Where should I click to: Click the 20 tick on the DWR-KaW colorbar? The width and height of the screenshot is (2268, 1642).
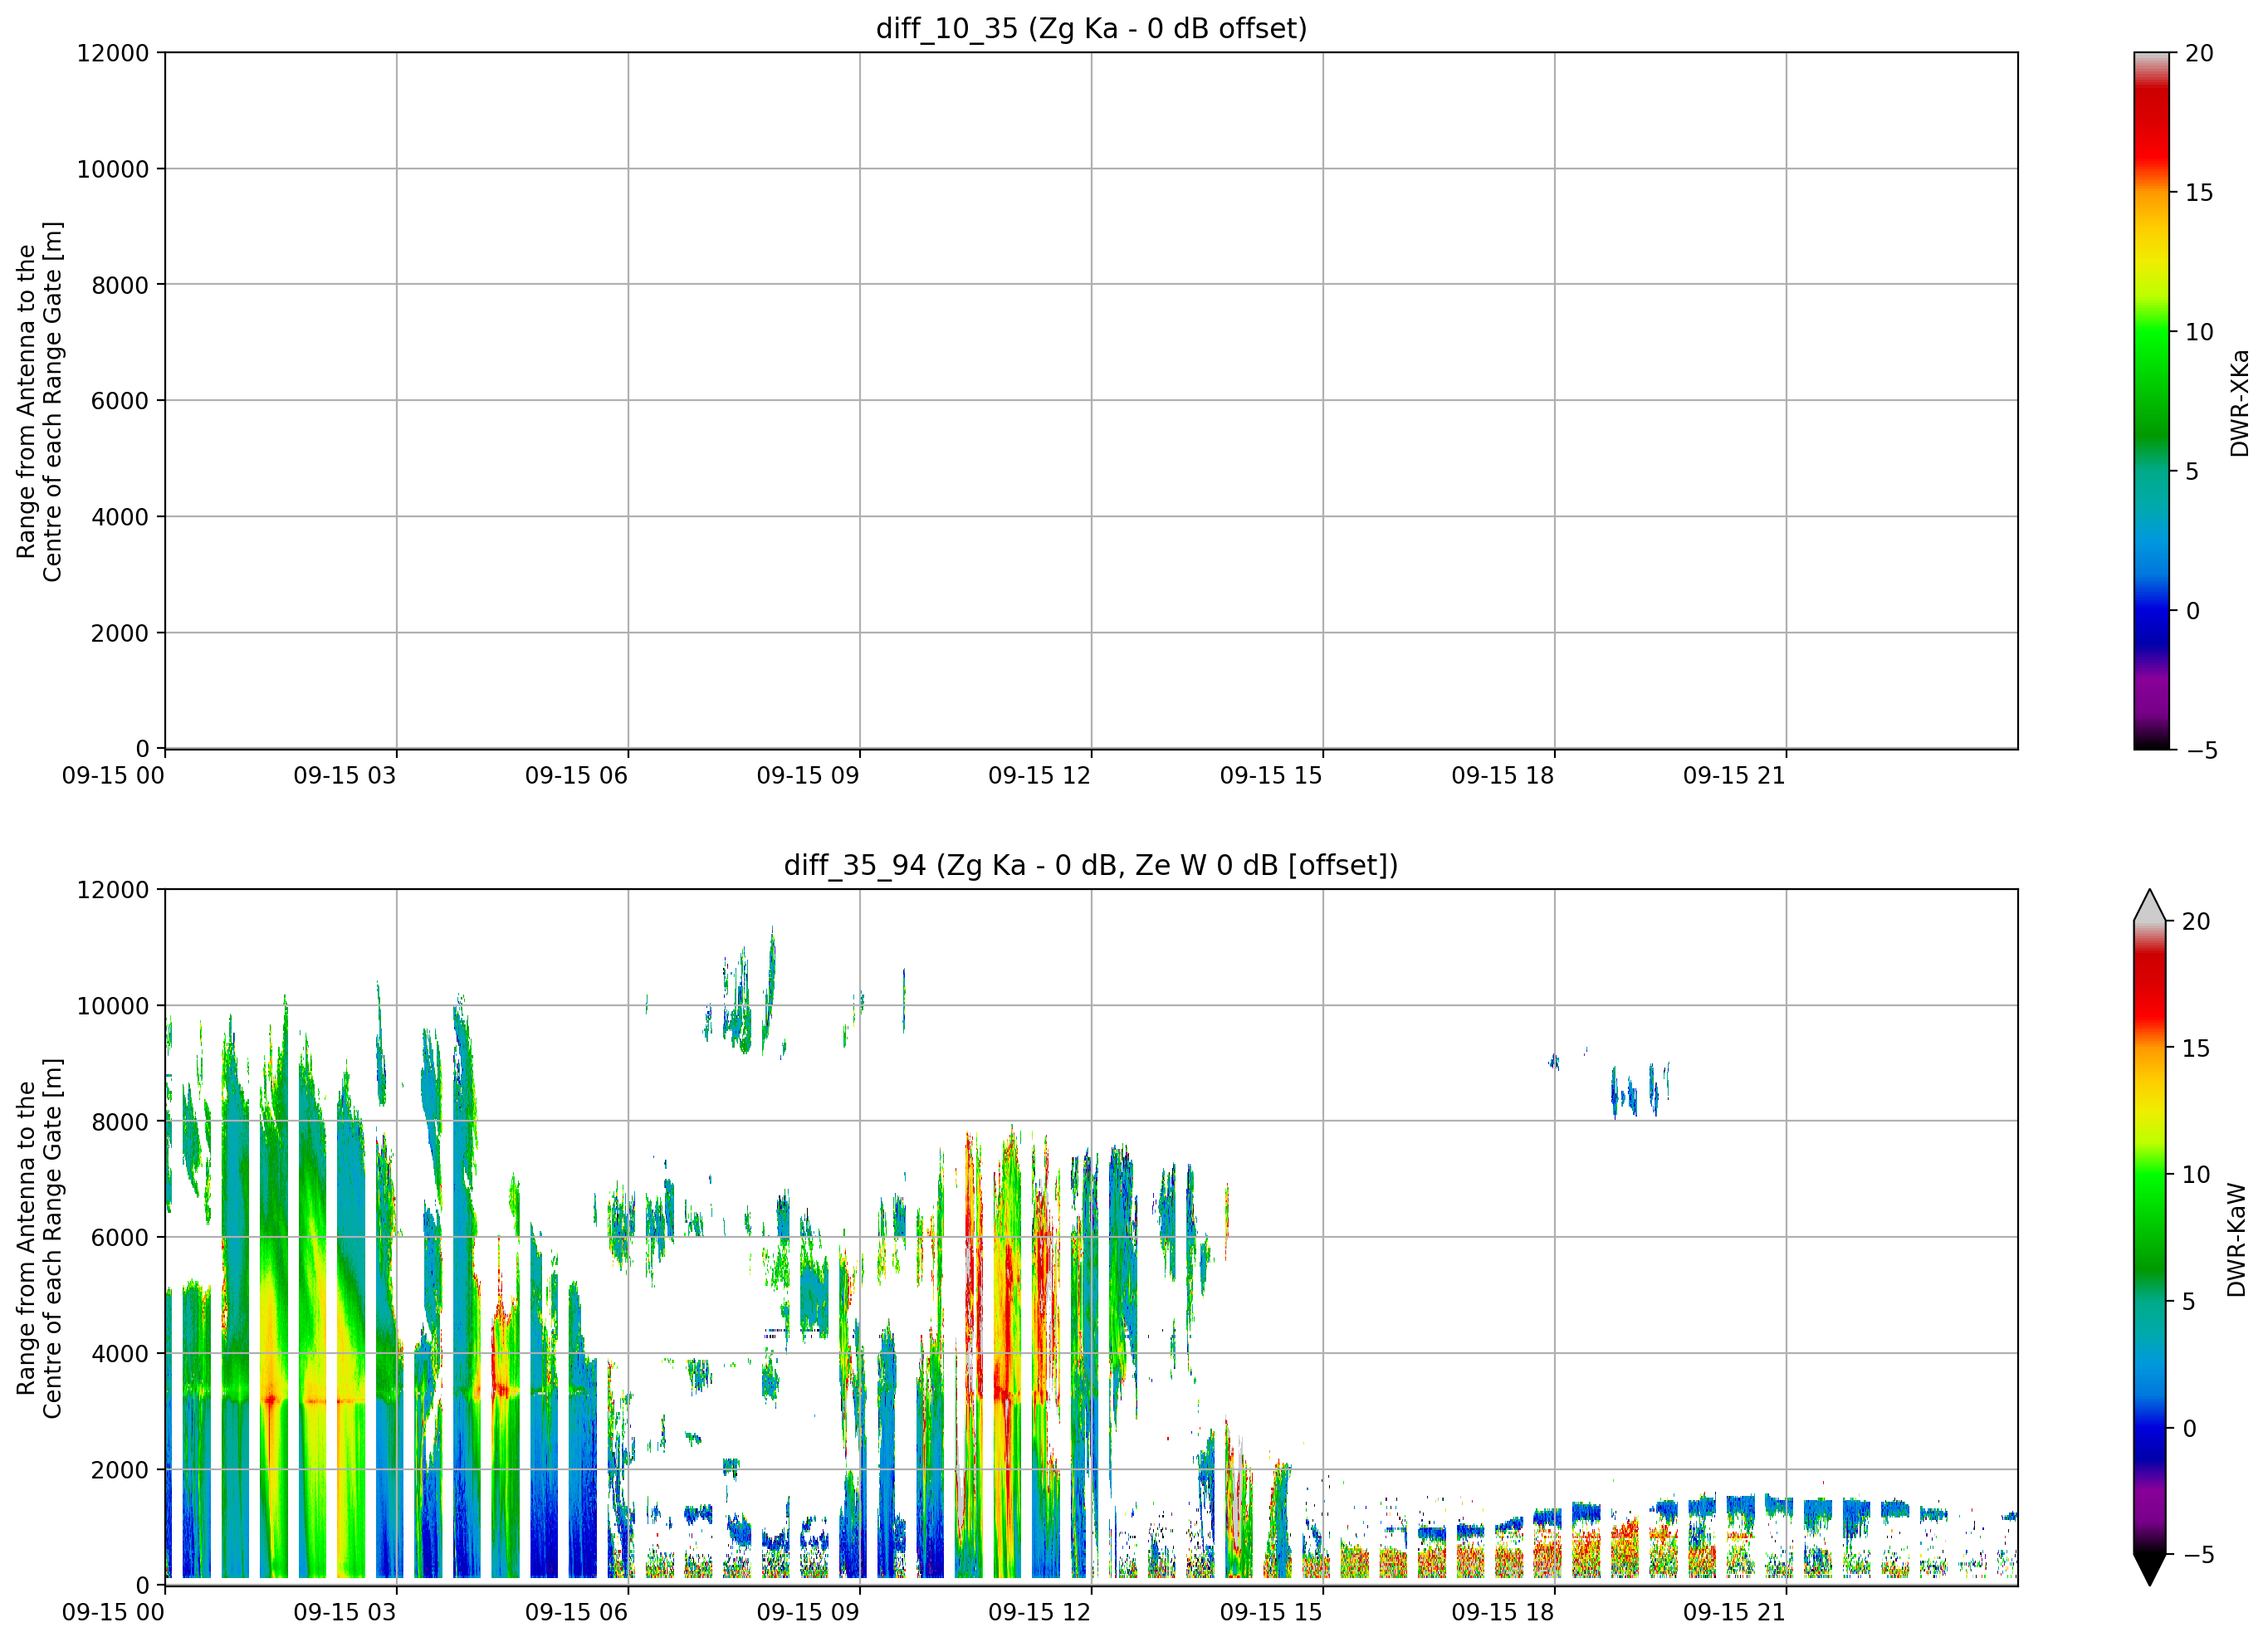pos(2195,921)
